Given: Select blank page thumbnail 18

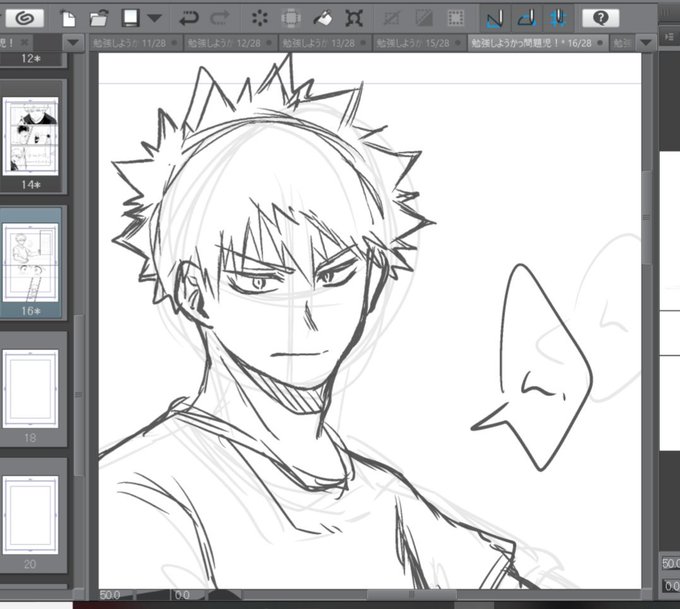Looking at the screenshot, I should click(x=30, y=390).
